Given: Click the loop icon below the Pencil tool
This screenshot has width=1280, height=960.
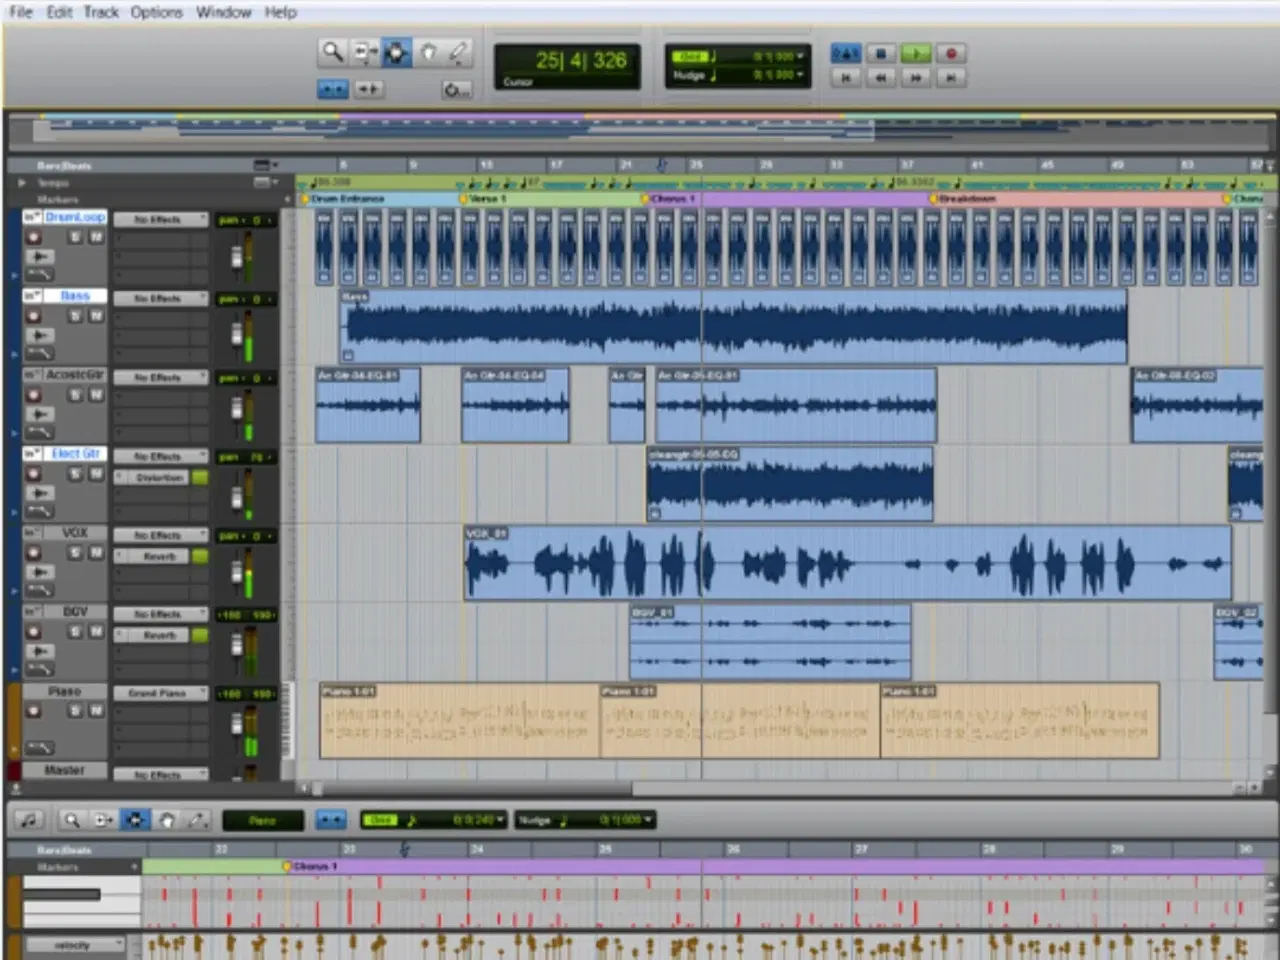Looking at the screenshot, I should pos(456,90).
